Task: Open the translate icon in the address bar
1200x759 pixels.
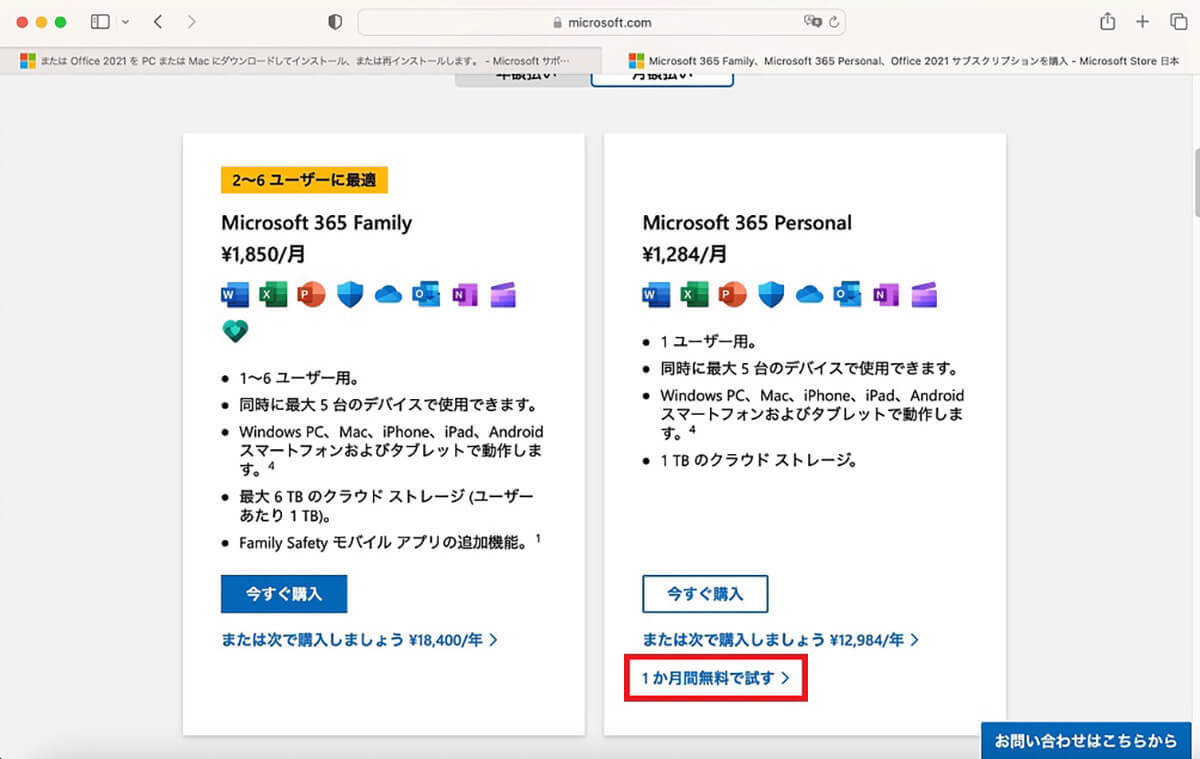Action: point(812,21)
